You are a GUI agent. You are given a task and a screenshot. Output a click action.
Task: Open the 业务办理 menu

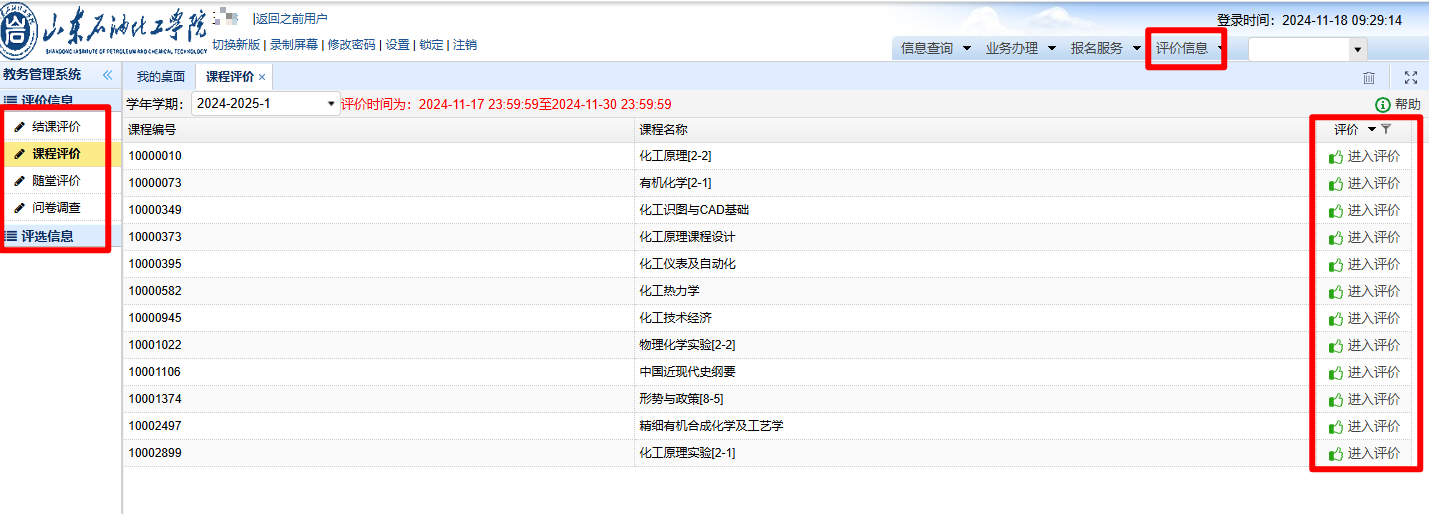pos(1020,48)
